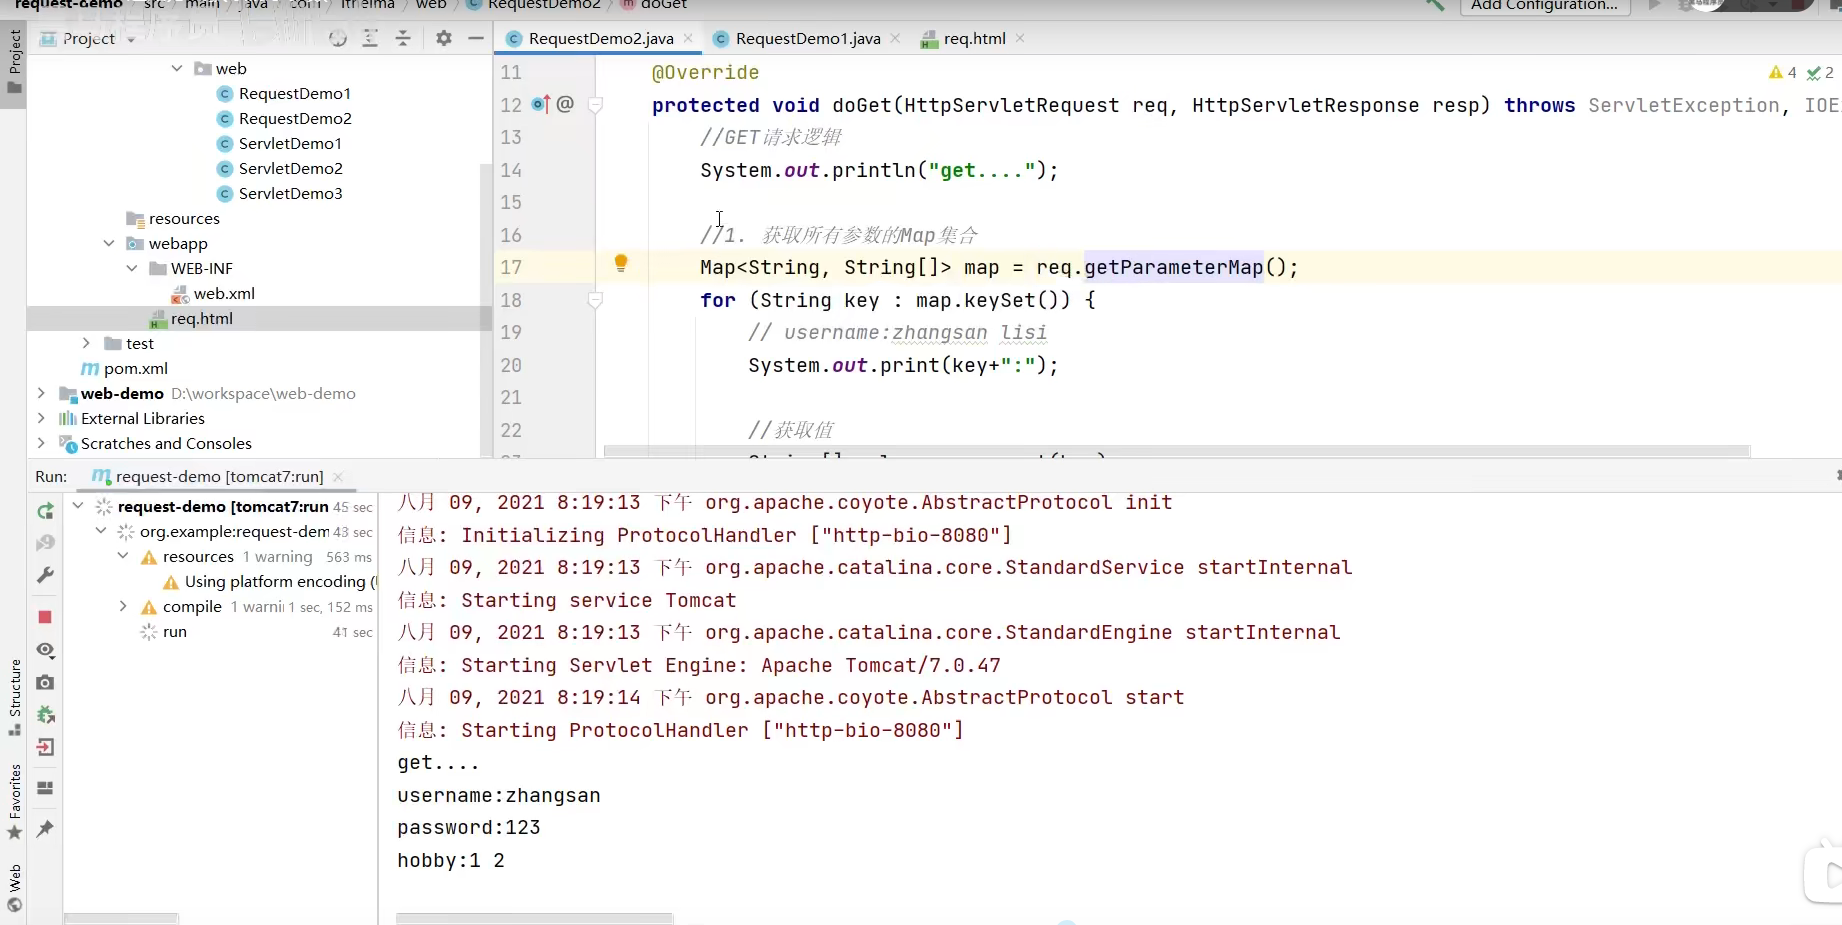The image size is (1842, 925).
Task: Collapse the resources node in Run tree
Action: 122,556
